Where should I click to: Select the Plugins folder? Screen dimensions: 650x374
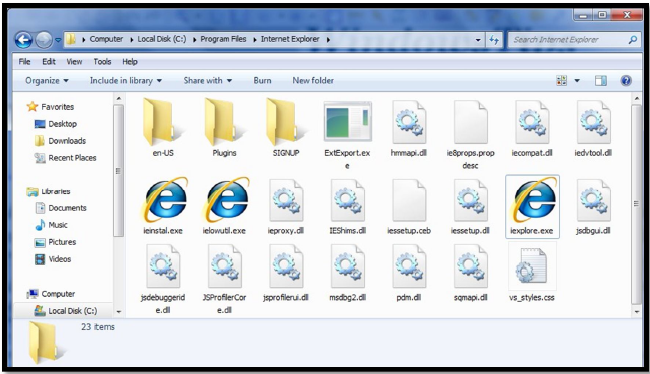224,128
